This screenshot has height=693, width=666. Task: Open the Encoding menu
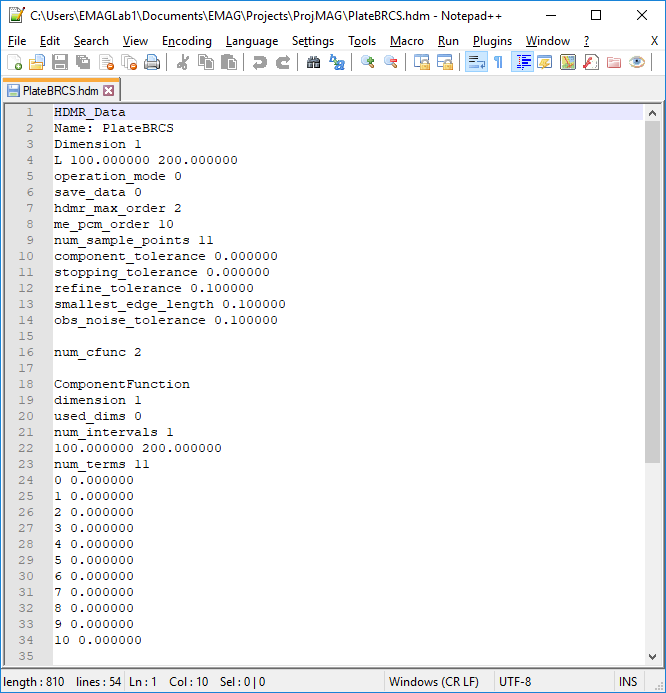pos(186,41)
